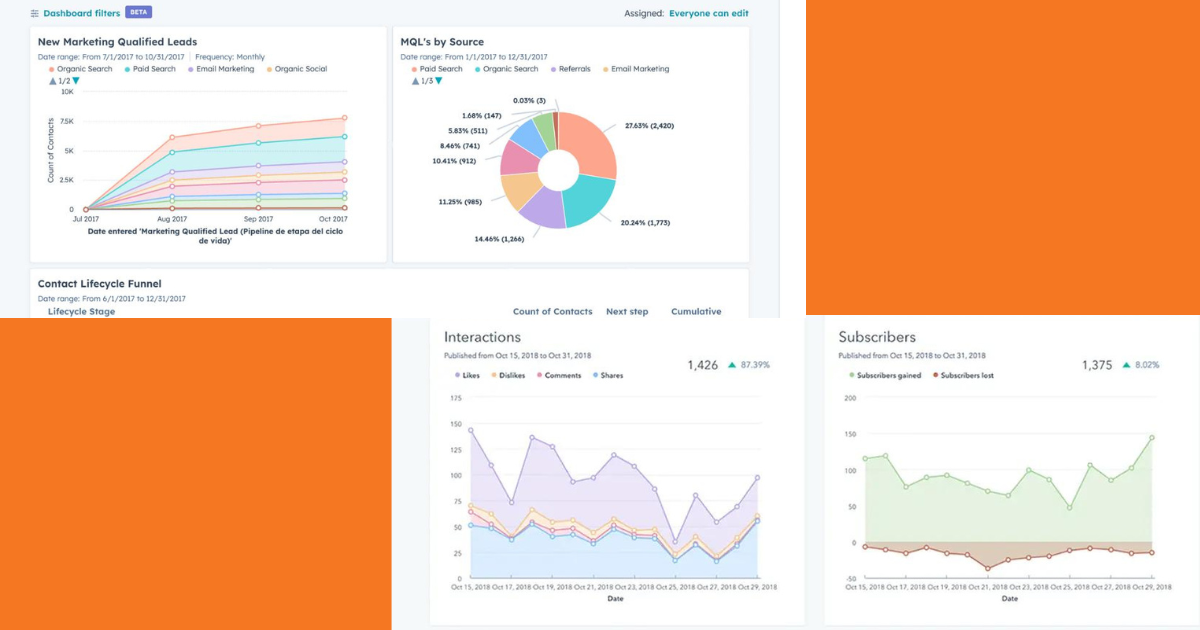Click the MQL's by Source report title

click(x=442, y=42)
